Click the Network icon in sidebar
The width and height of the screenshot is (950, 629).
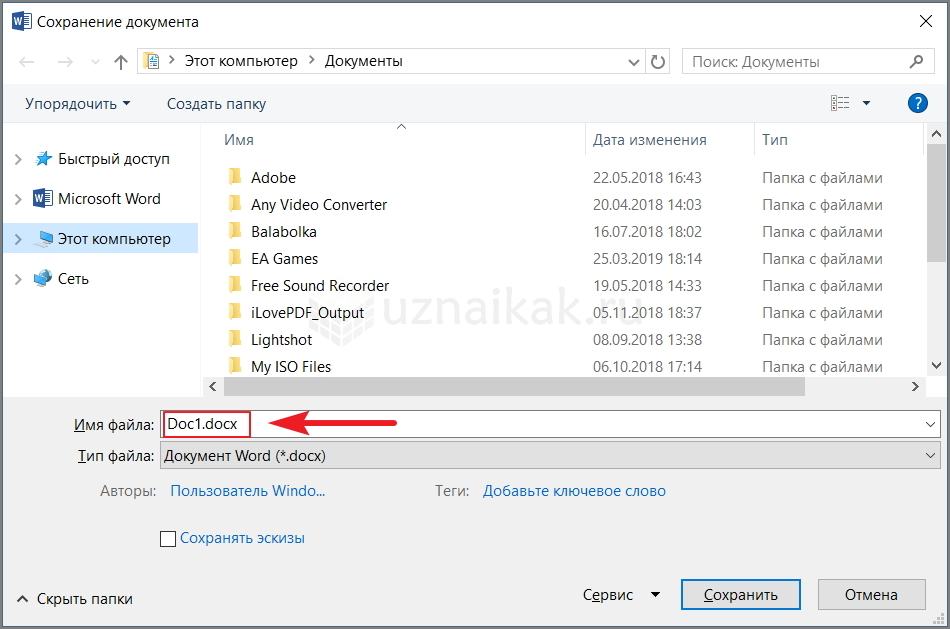click(x=43, y=279)
